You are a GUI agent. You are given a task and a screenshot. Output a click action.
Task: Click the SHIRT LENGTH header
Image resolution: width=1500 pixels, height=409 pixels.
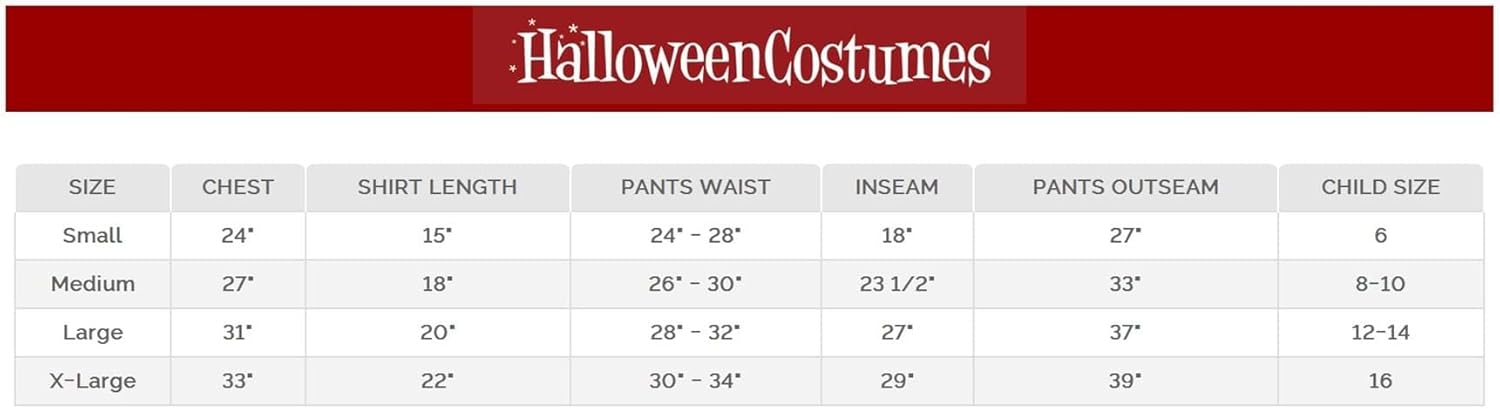(x=437, y=187)
